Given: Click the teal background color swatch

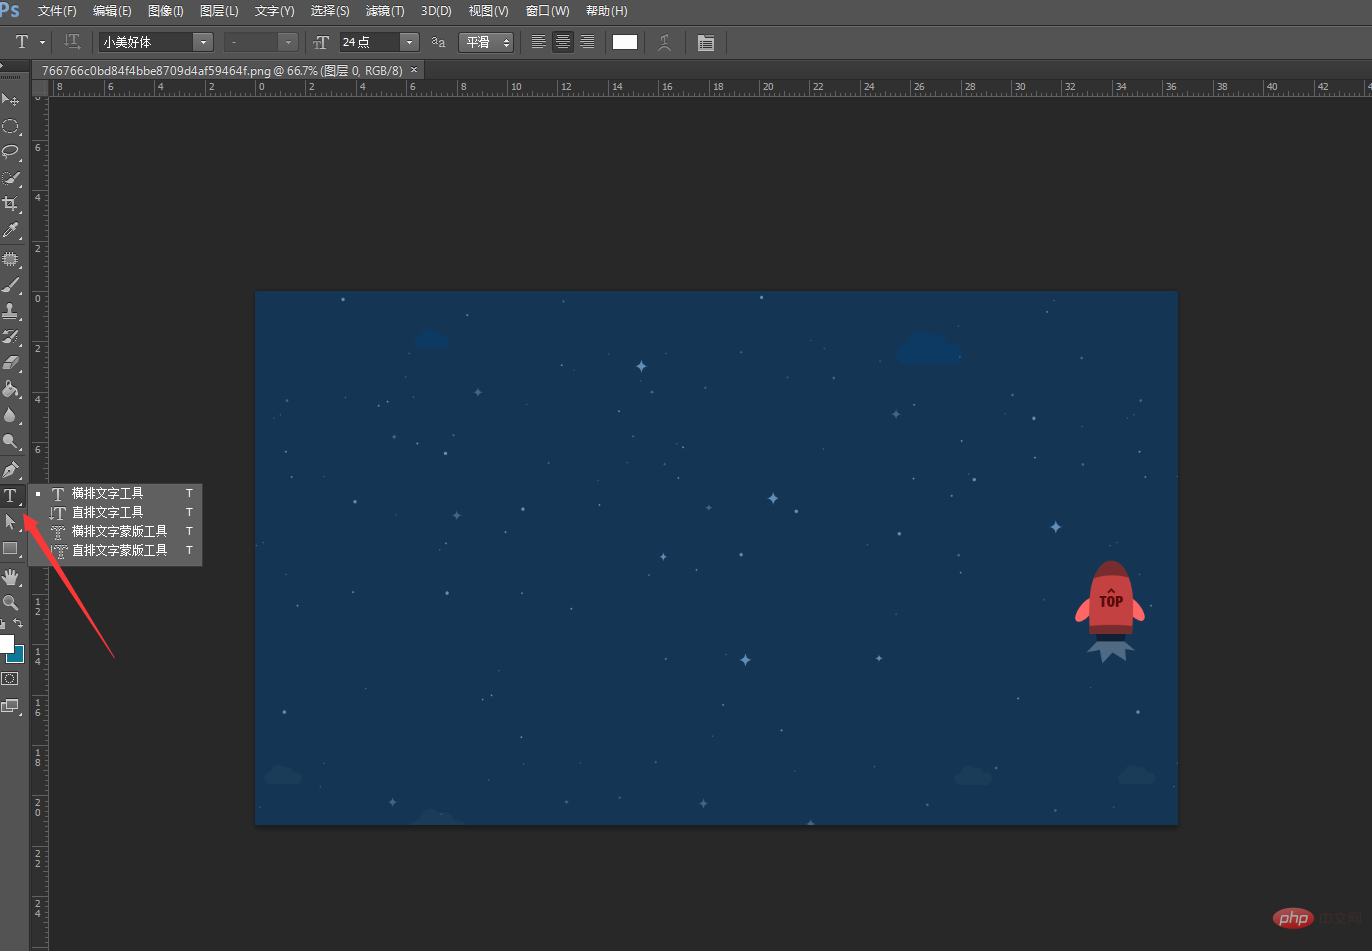Looking at the screenshot, I should (18, 655).
